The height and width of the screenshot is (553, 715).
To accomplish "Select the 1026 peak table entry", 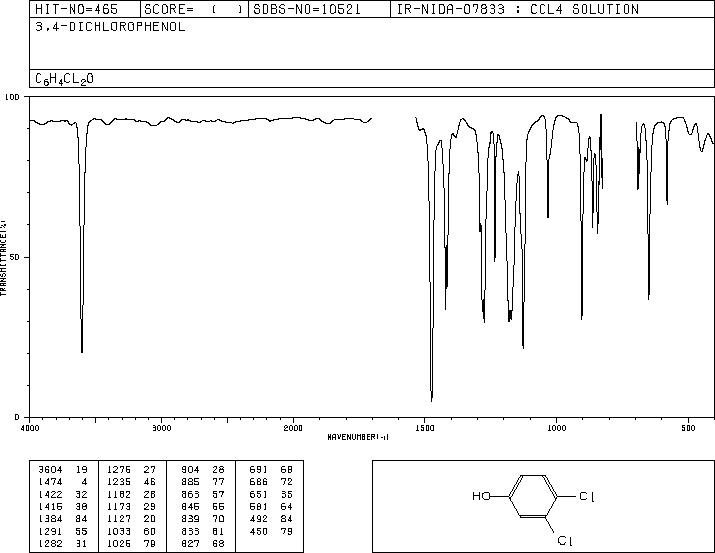I will click(x=131, y=544).
